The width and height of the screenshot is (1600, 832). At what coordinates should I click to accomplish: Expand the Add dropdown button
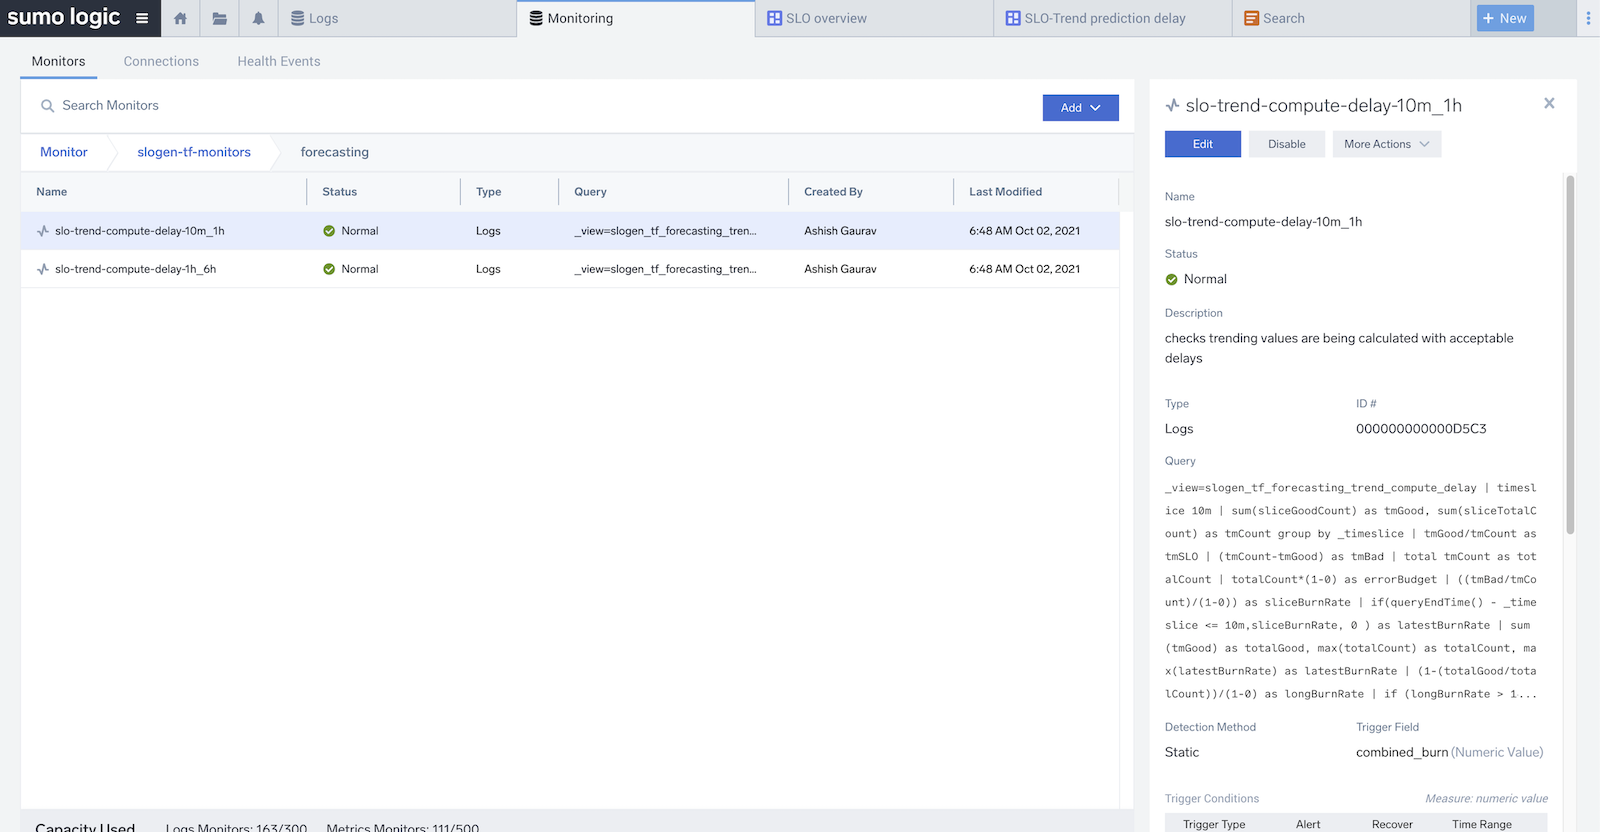tap(1080, 108)
